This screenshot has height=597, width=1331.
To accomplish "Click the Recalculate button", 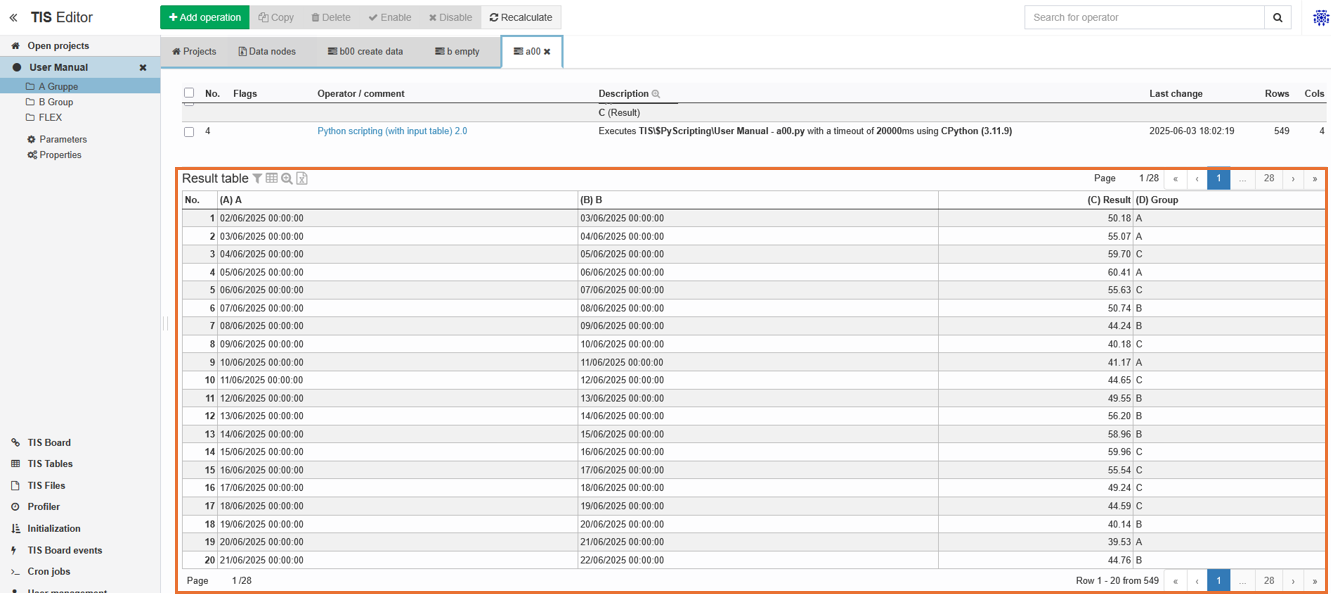I will point(521,17).
